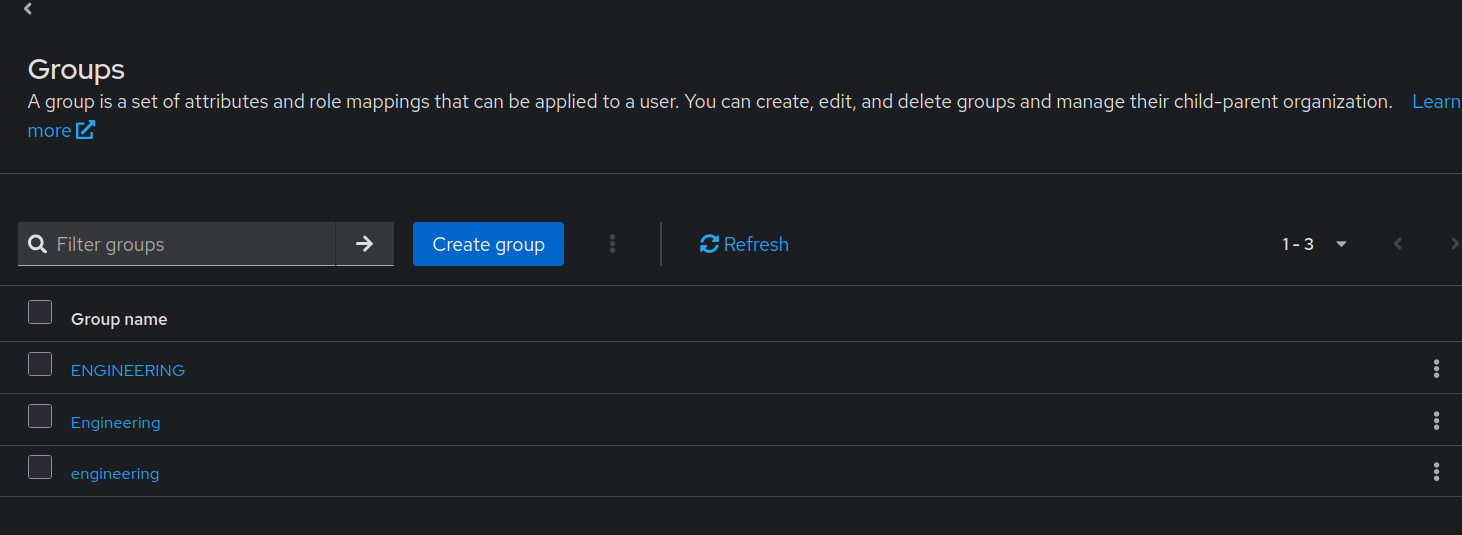Image resolution: width=1462 pixels, height=535 pixels.
Task: Check the lowercase engineering group checkbox
Action: (x=40, y=467)
